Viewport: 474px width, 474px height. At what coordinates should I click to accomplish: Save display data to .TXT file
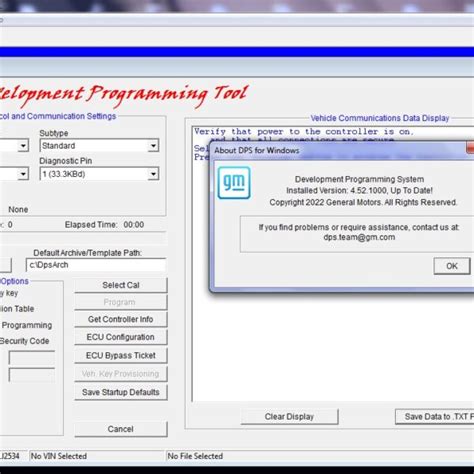coord(435,417)
